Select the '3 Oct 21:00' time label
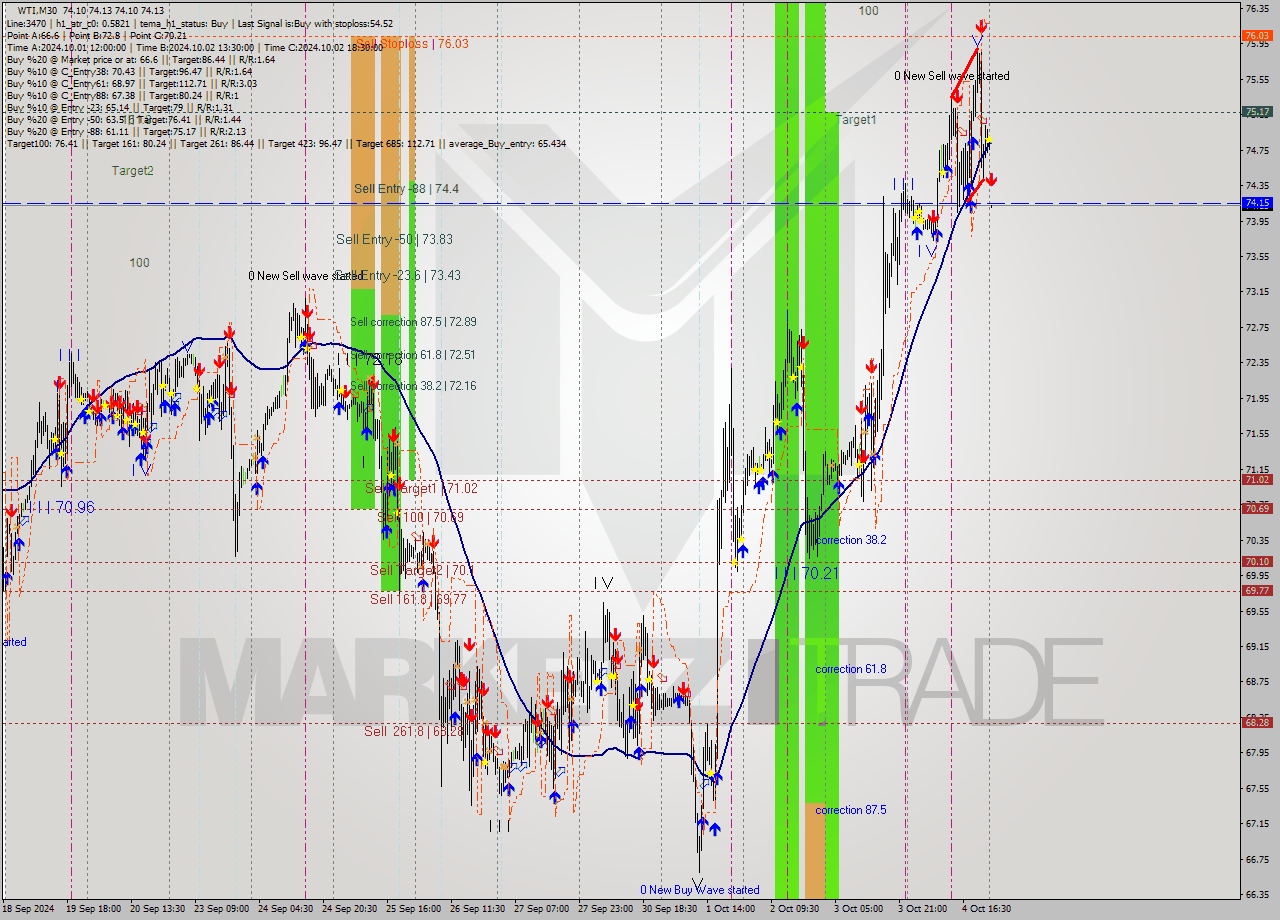This screenshot has height=920, width=1280. [923, 909]
